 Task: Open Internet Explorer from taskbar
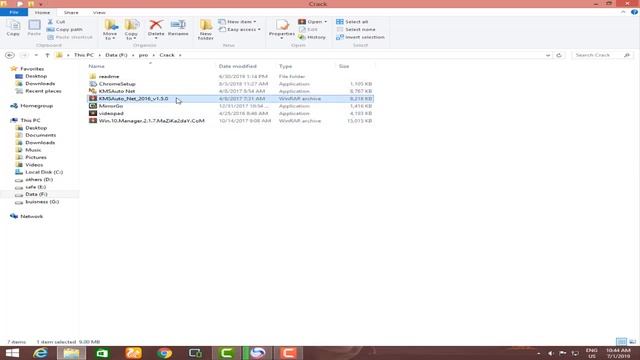[40, 353]
